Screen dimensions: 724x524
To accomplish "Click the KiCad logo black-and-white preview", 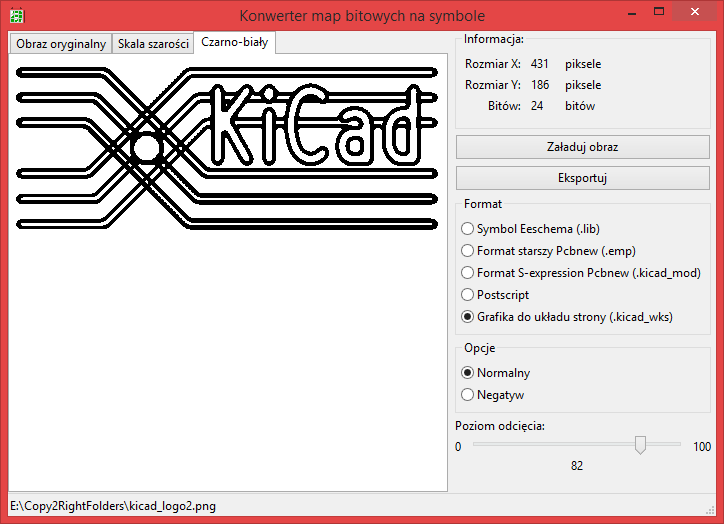I will 227,148.
